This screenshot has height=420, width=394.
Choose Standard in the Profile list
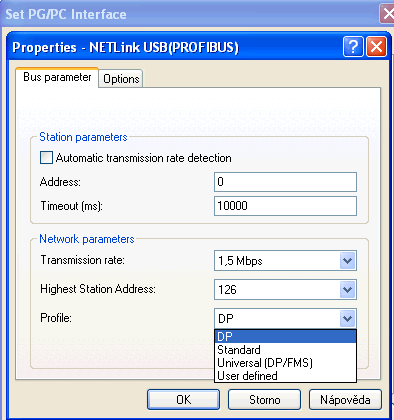pos(285,350)
